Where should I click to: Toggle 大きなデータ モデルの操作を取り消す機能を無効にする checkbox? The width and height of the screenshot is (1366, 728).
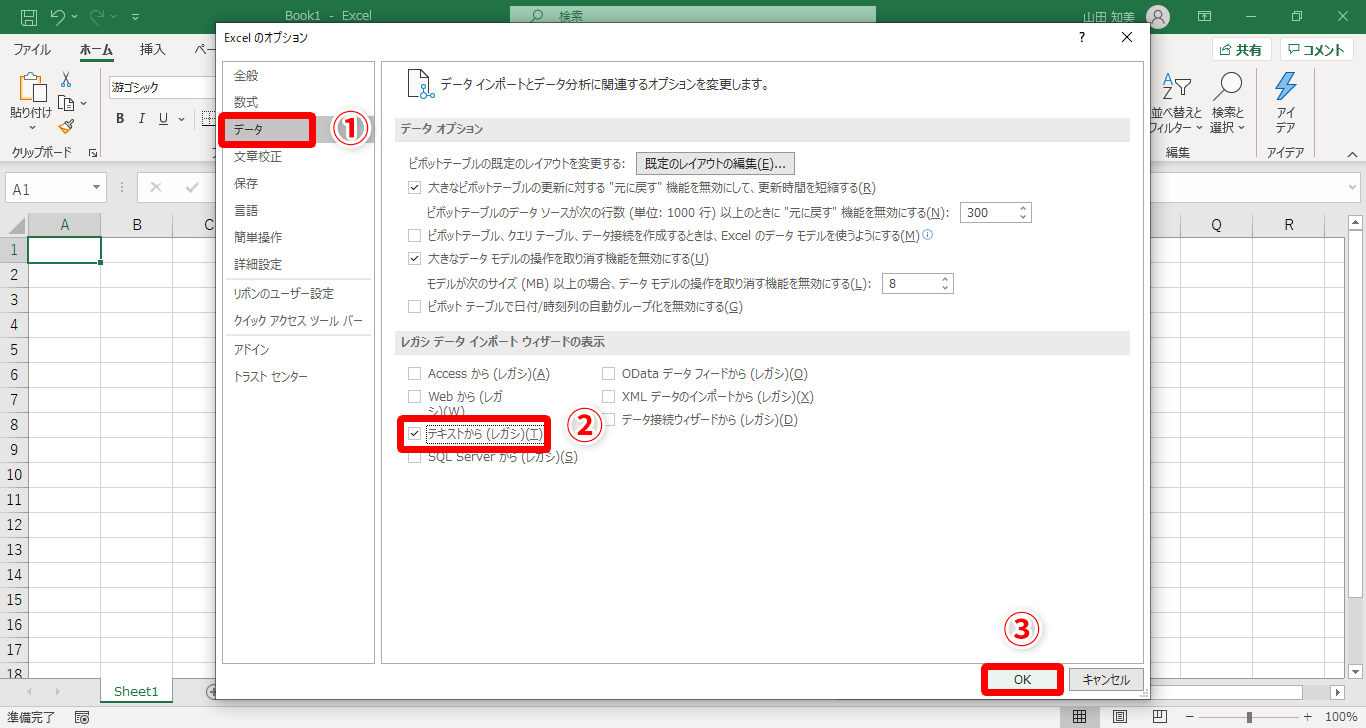[415, 259]
